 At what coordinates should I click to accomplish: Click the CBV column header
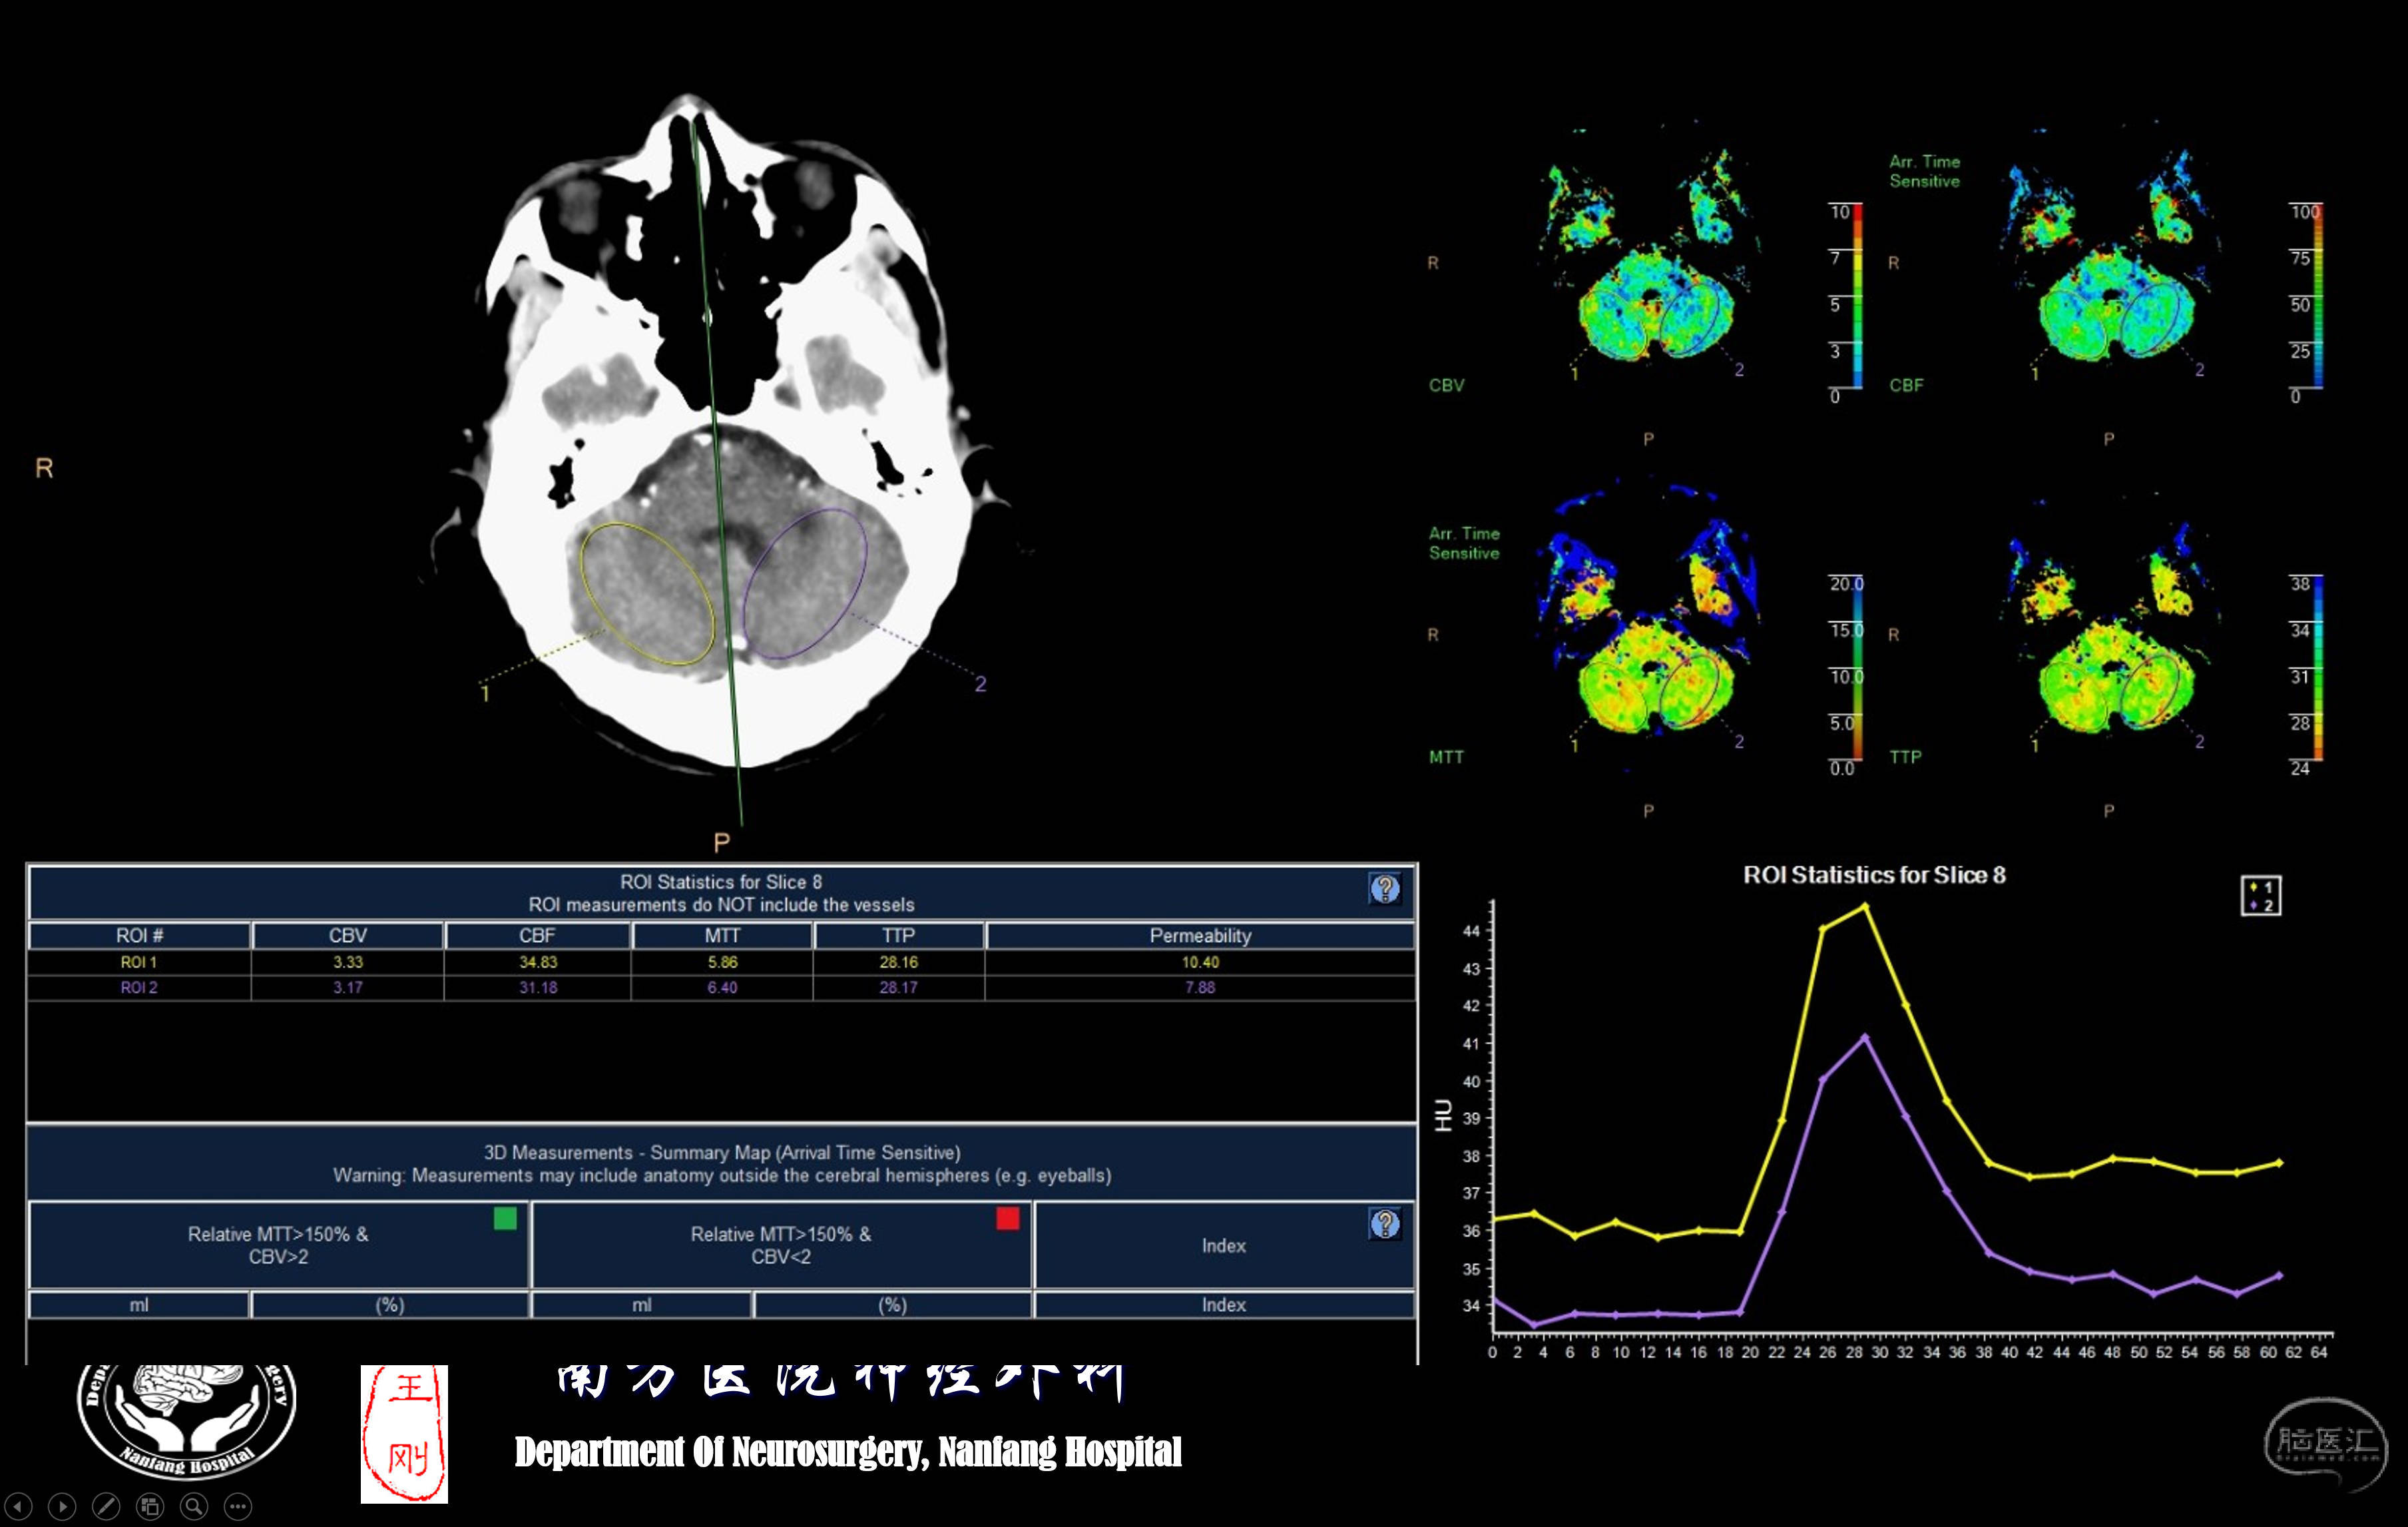coord(347,936)
